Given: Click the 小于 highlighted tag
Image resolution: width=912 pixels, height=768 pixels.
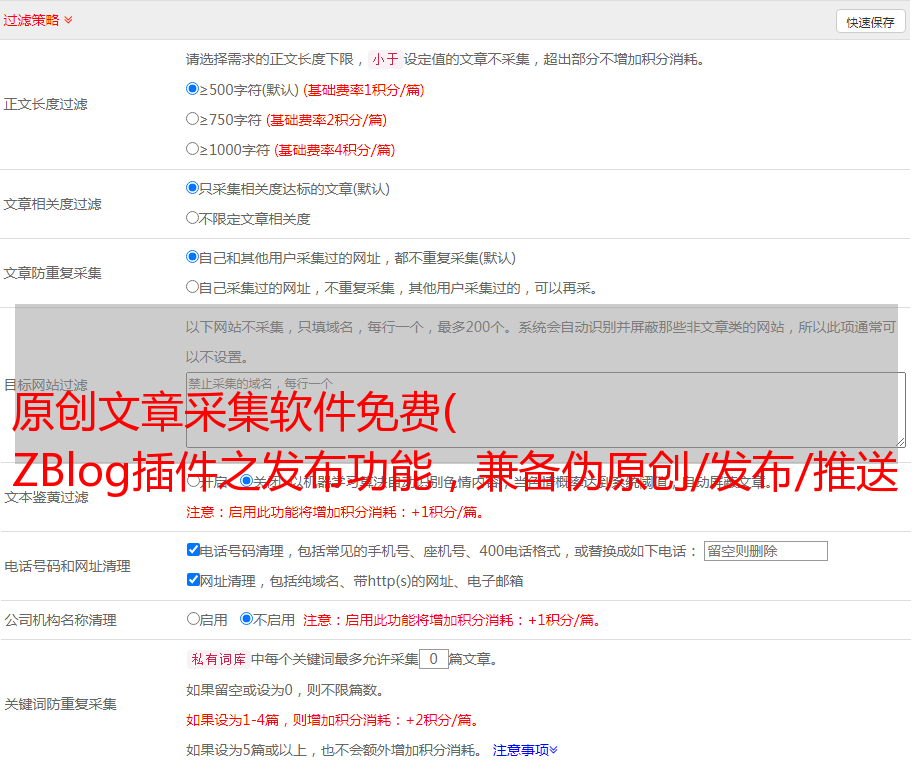Looking at the screenshot, I should click(x=385, y=59).
